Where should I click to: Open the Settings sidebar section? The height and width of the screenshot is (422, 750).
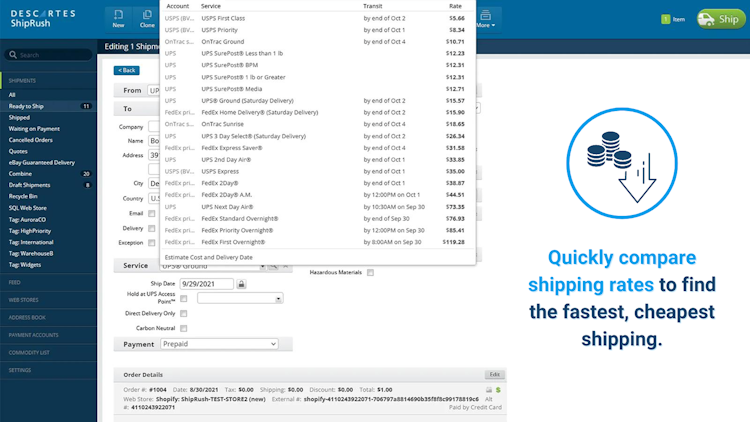coord(20,370)
